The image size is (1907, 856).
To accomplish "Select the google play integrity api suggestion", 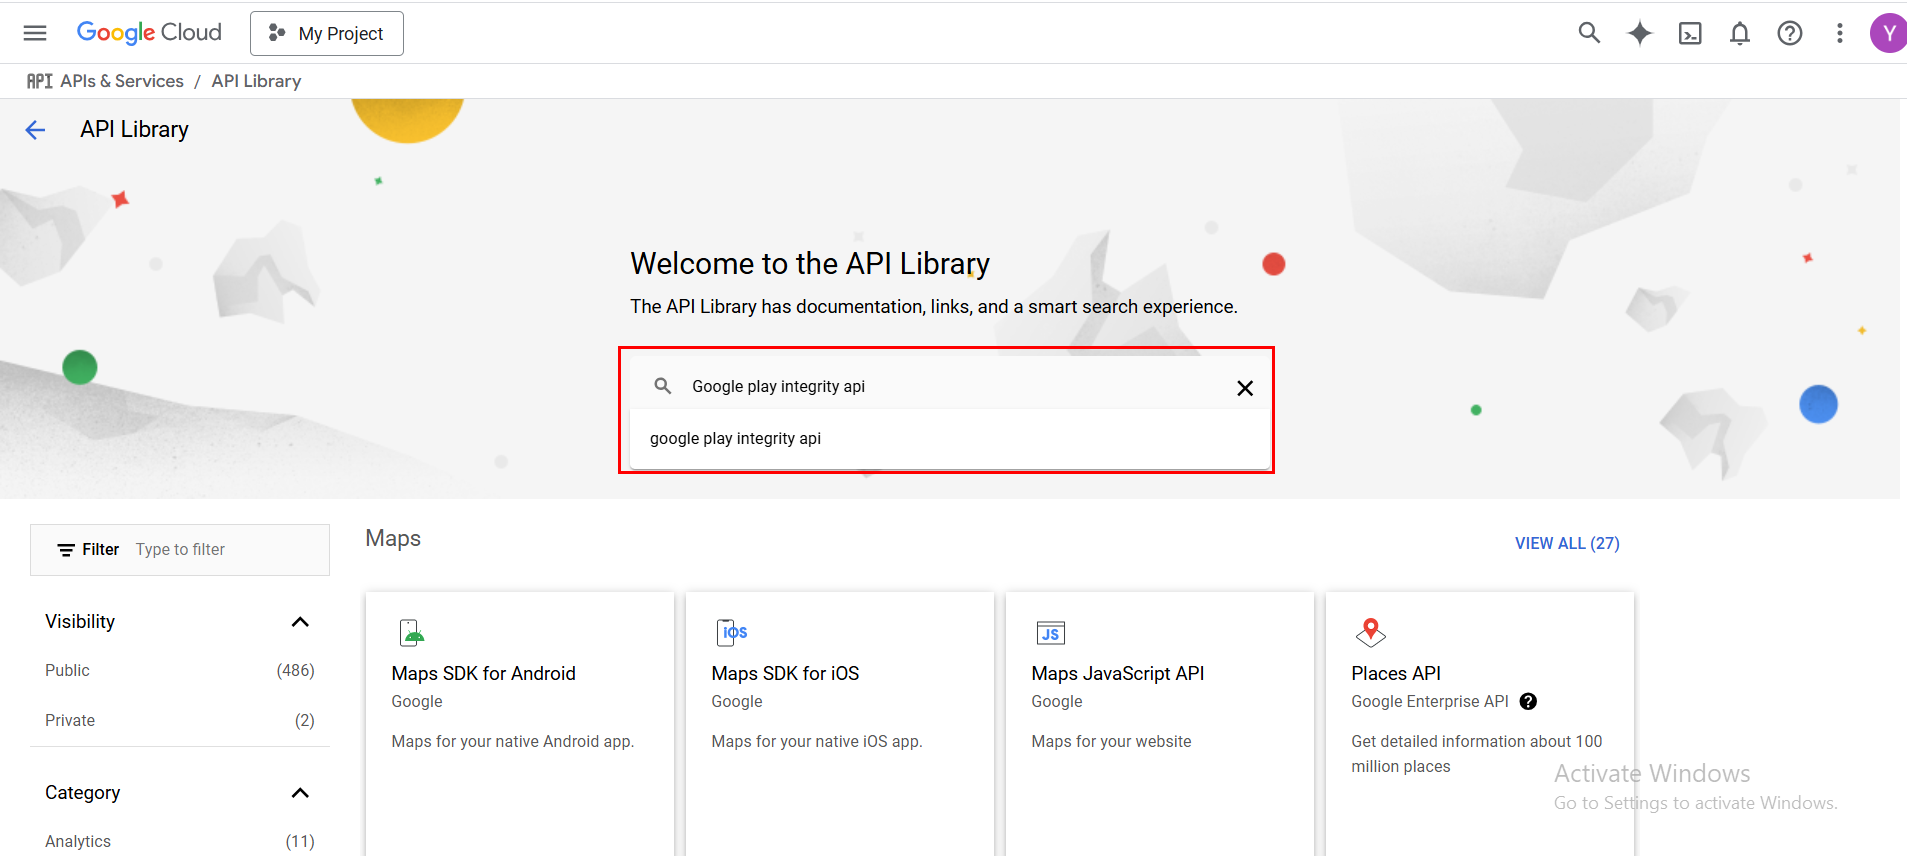I will 735,439.
